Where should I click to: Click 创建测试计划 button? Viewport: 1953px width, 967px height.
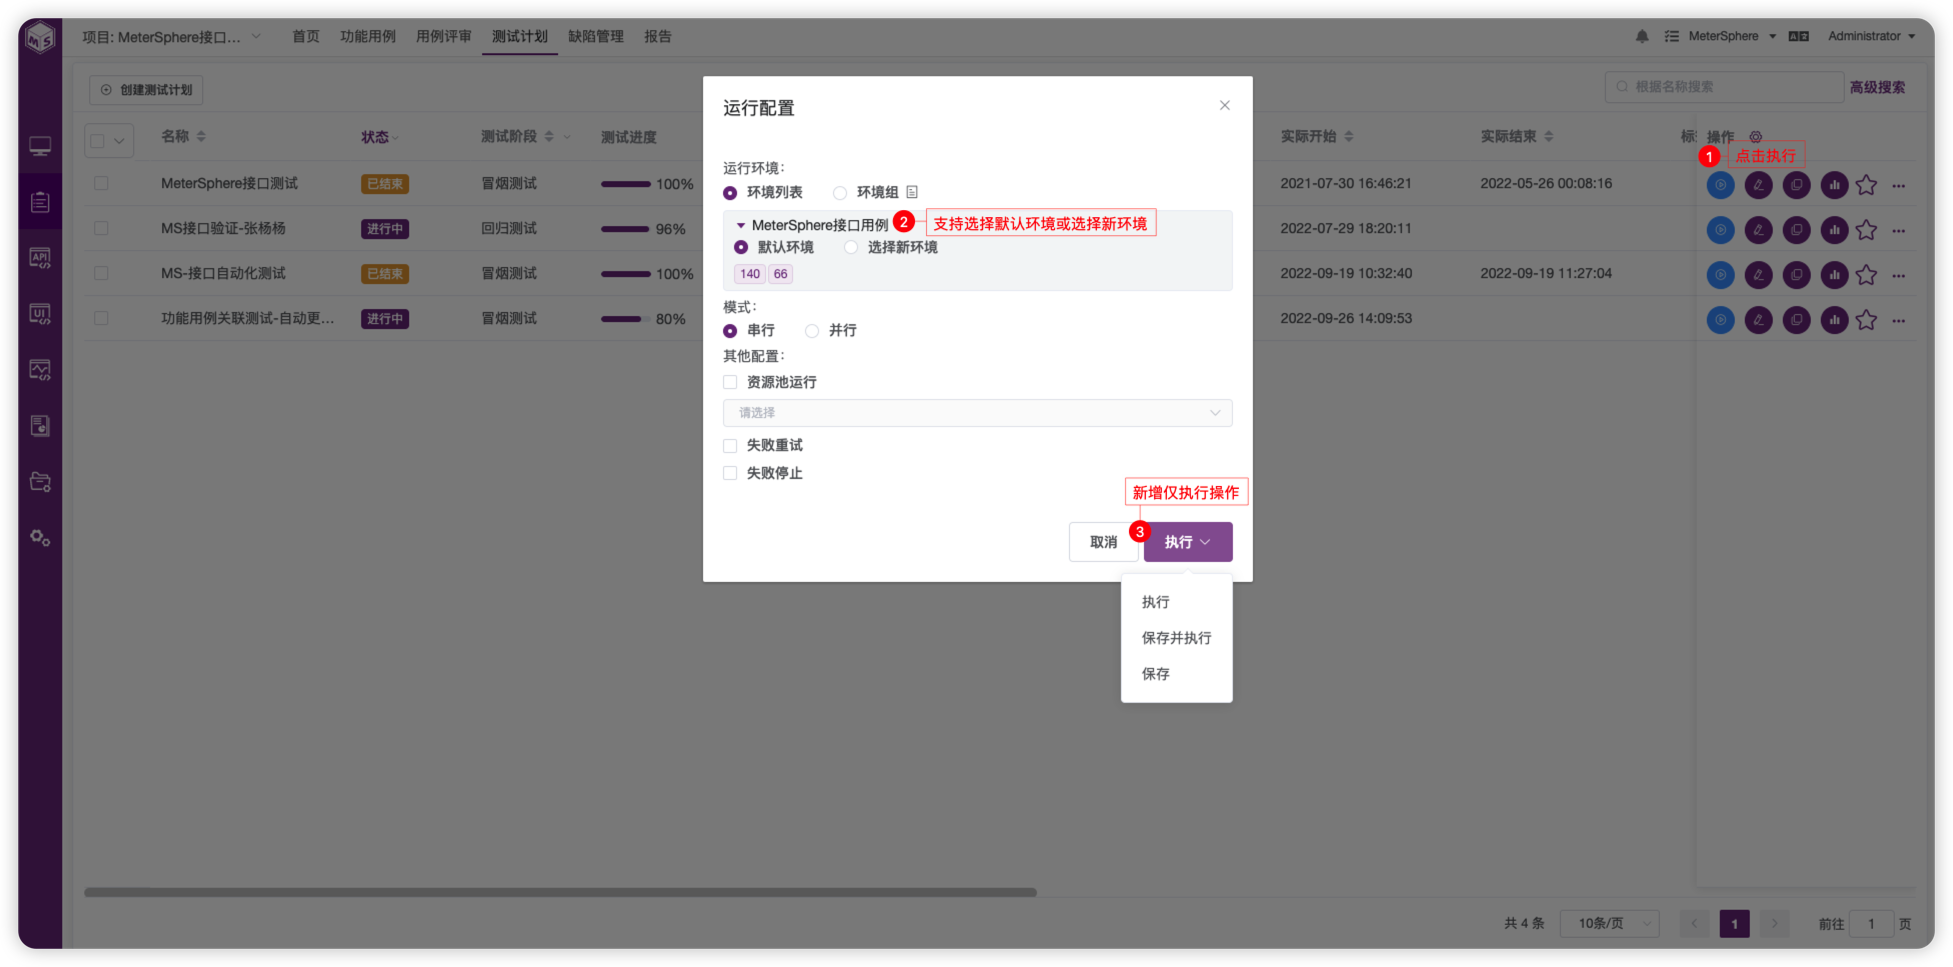tap(146, 90)
